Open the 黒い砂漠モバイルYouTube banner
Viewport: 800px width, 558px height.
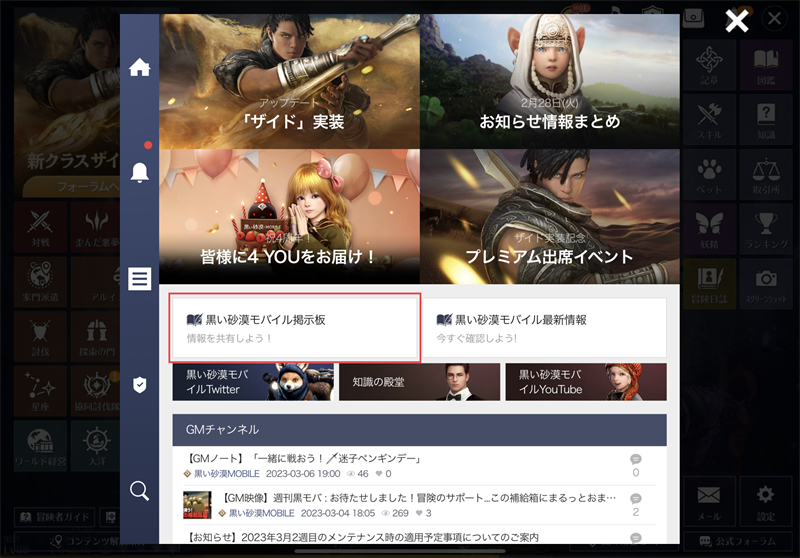[x=586, y=382]
